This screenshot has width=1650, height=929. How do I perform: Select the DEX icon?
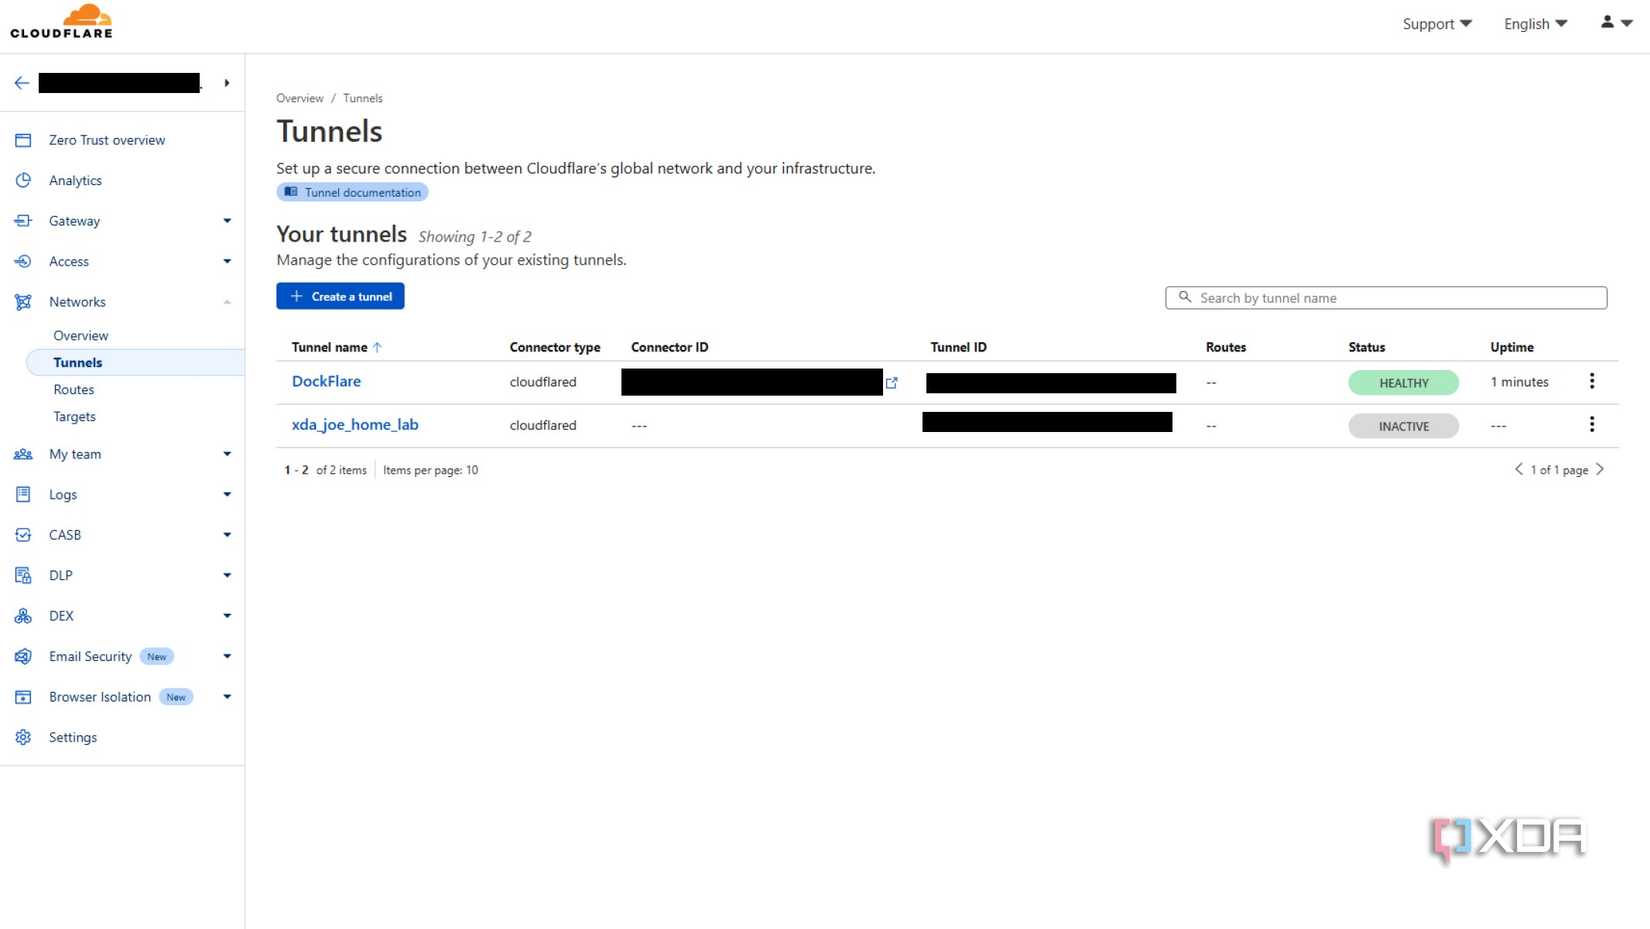pos(23,616)
